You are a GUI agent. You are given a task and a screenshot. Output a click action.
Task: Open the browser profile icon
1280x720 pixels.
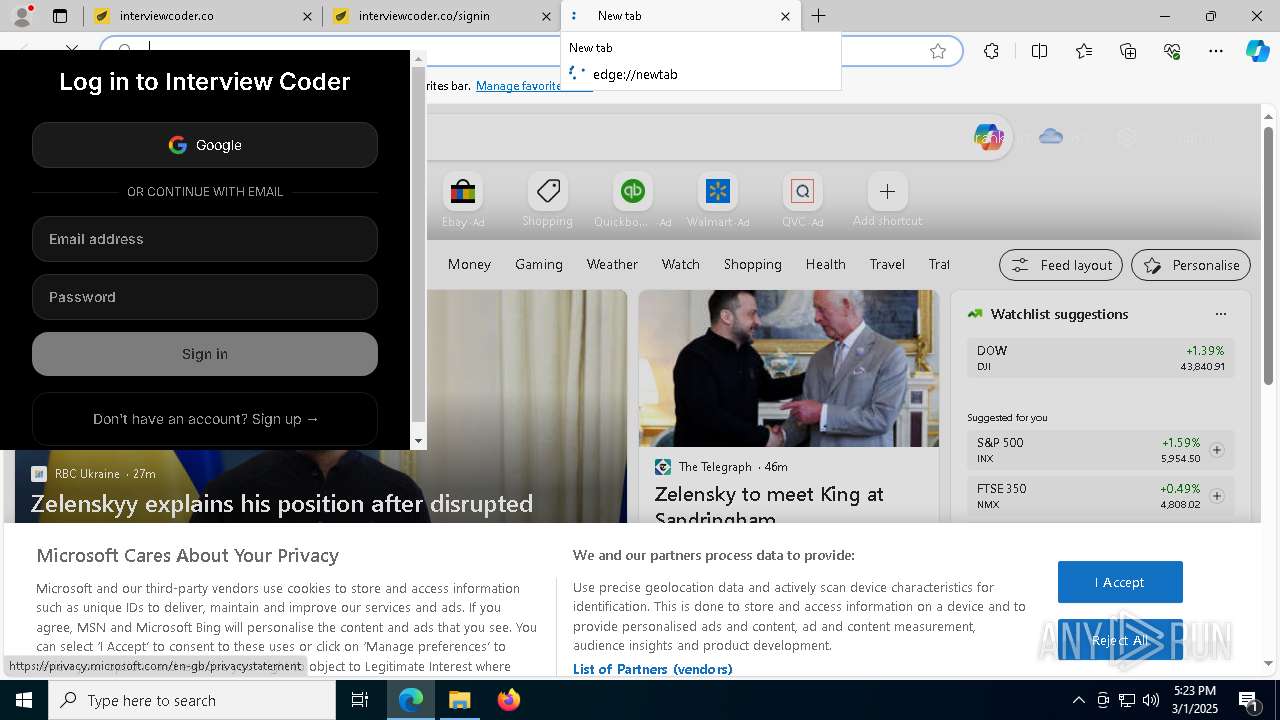[x=21, y=16]
